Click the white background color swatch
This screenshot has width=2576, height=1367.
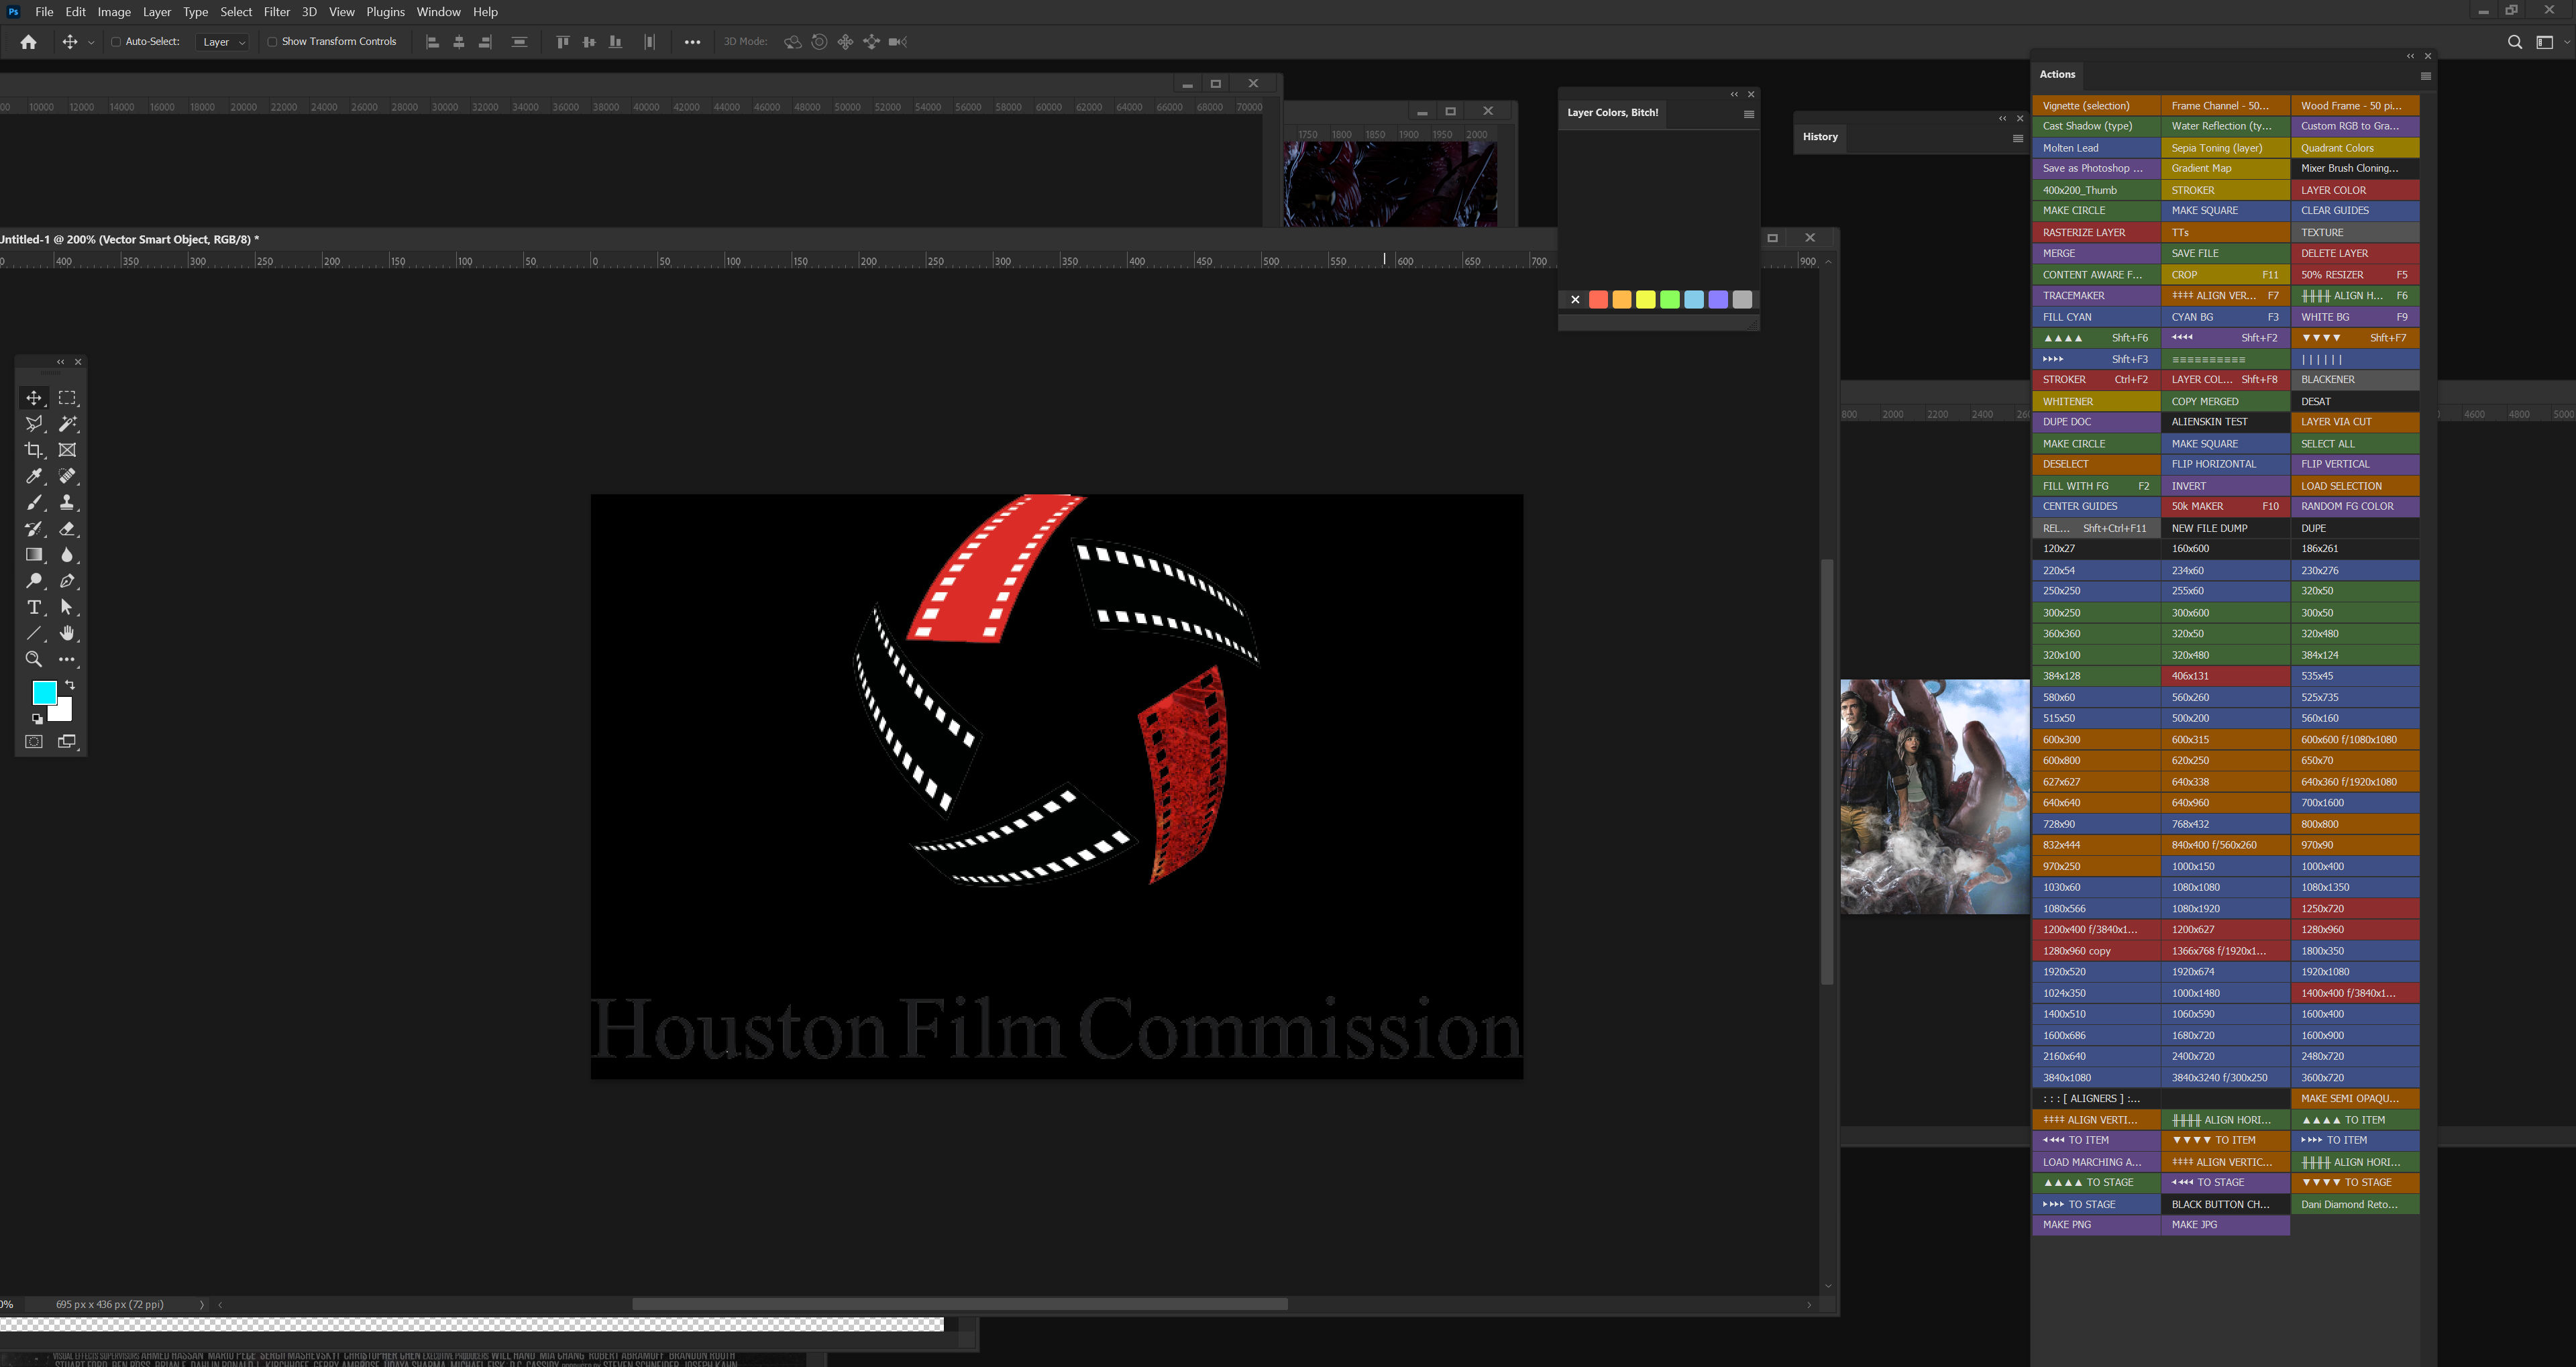63,712
